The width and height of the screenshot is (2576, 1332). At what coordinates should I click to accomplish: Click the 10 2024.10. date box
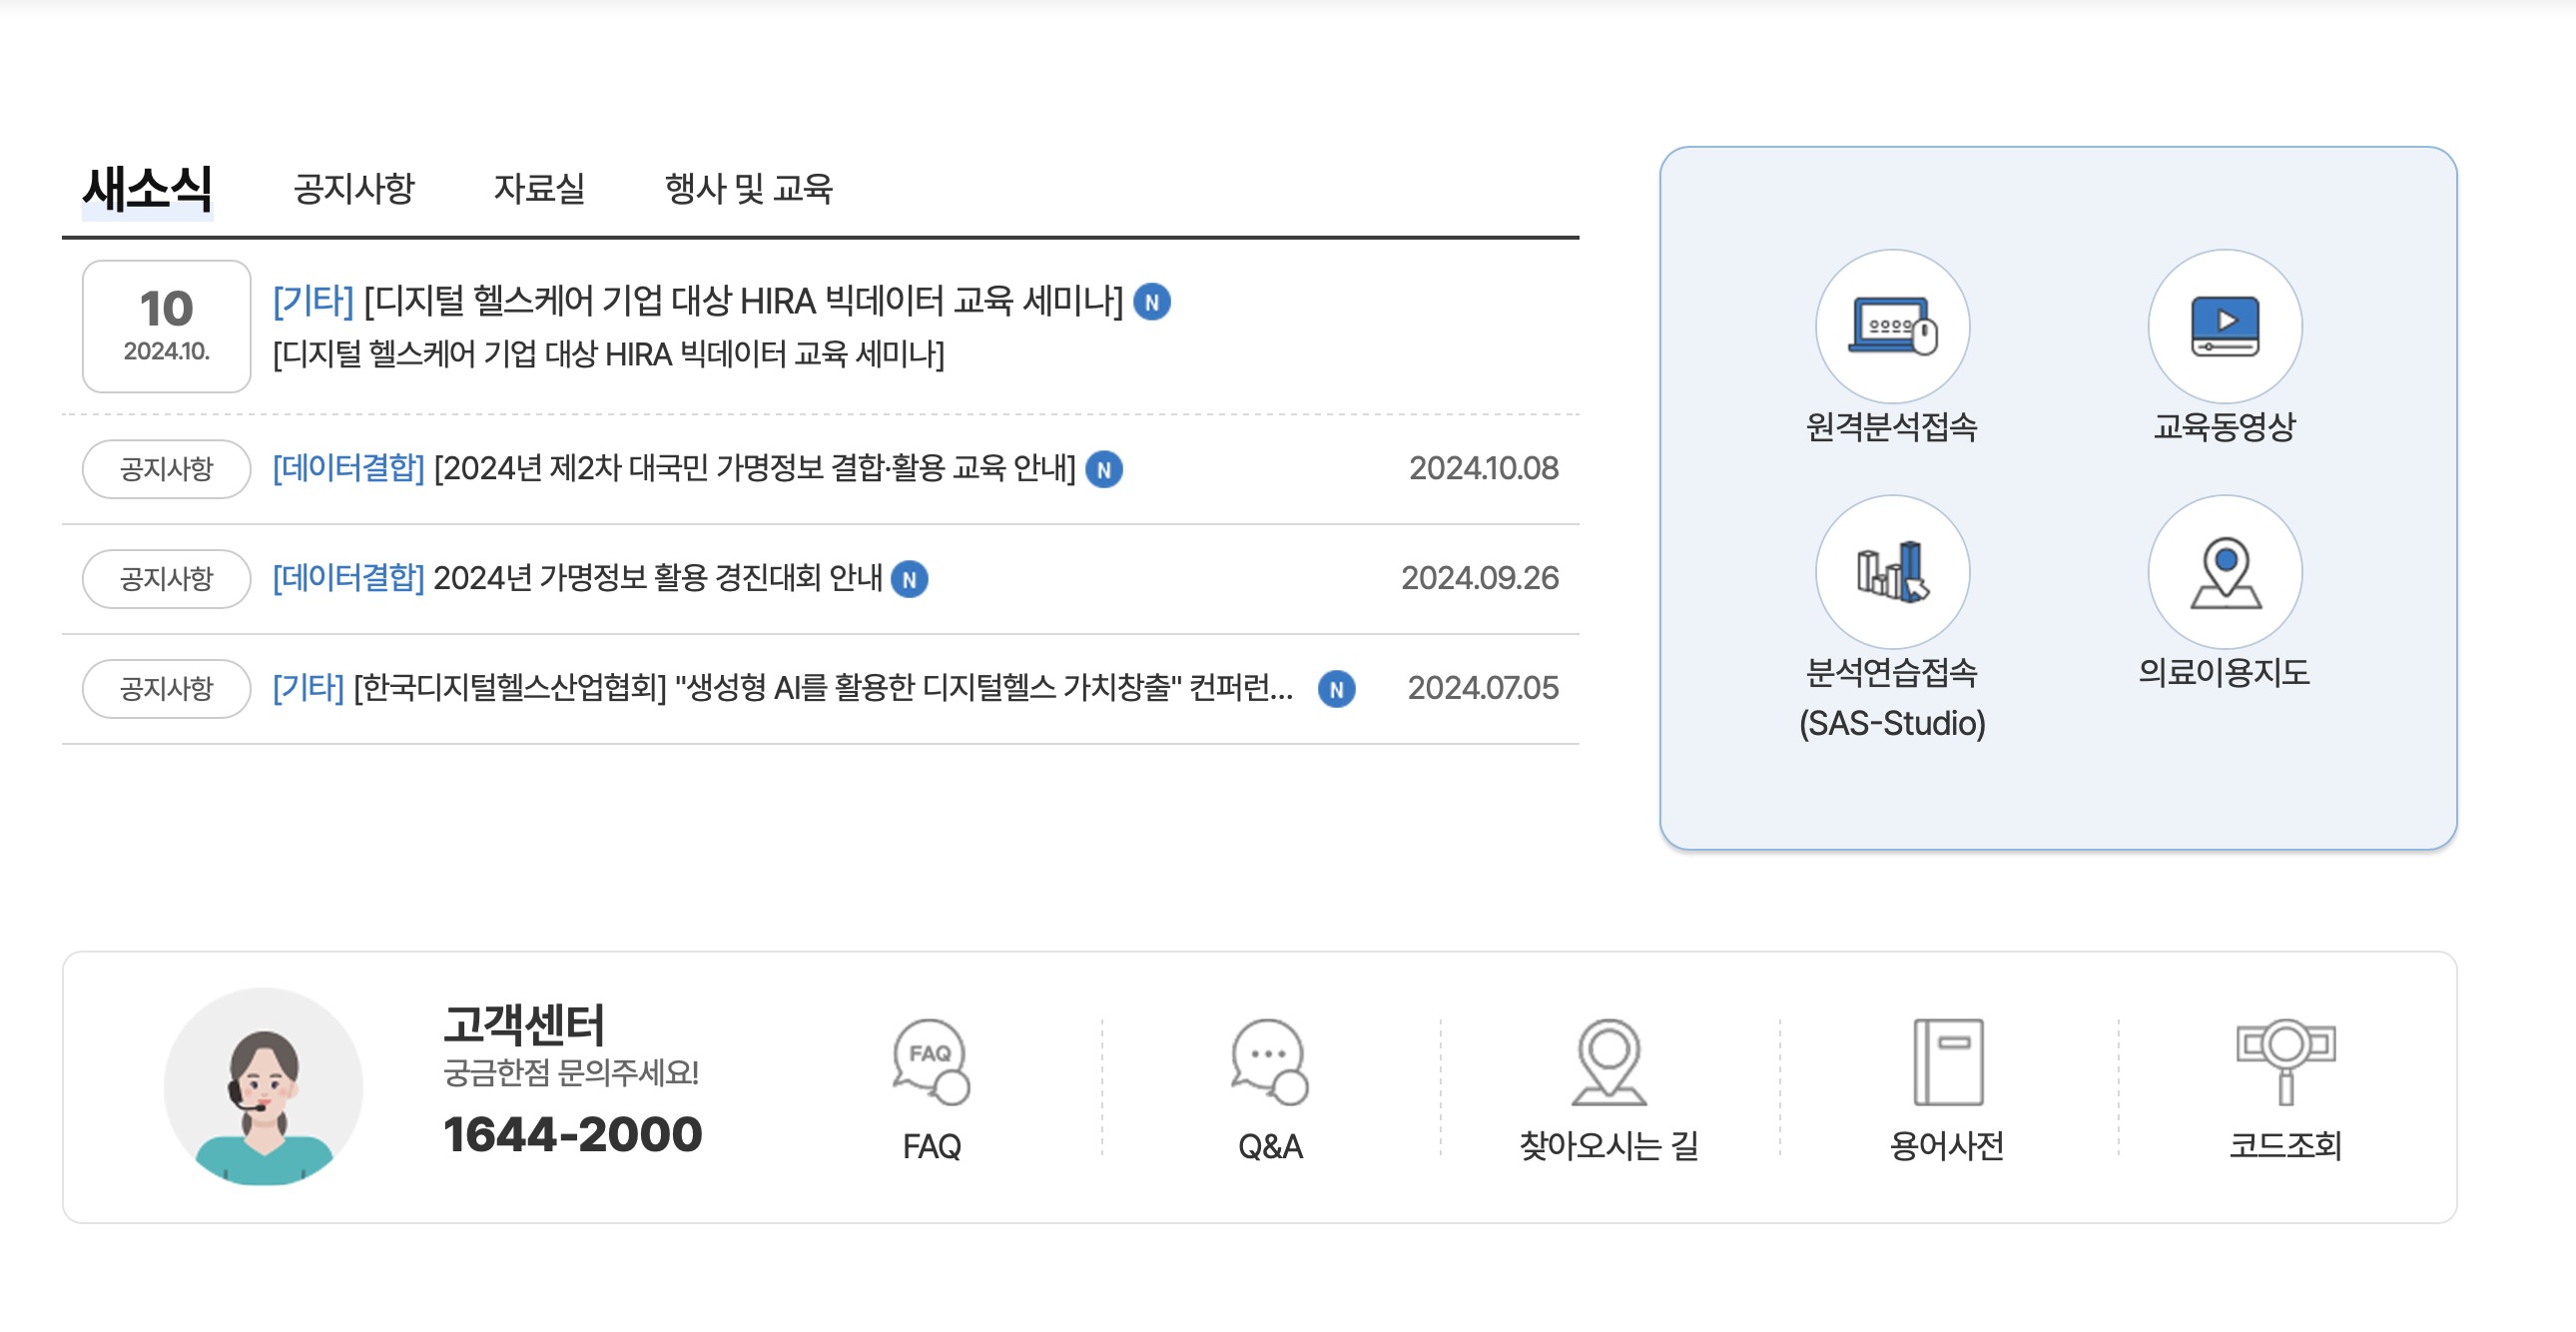(x=166, y=327)
